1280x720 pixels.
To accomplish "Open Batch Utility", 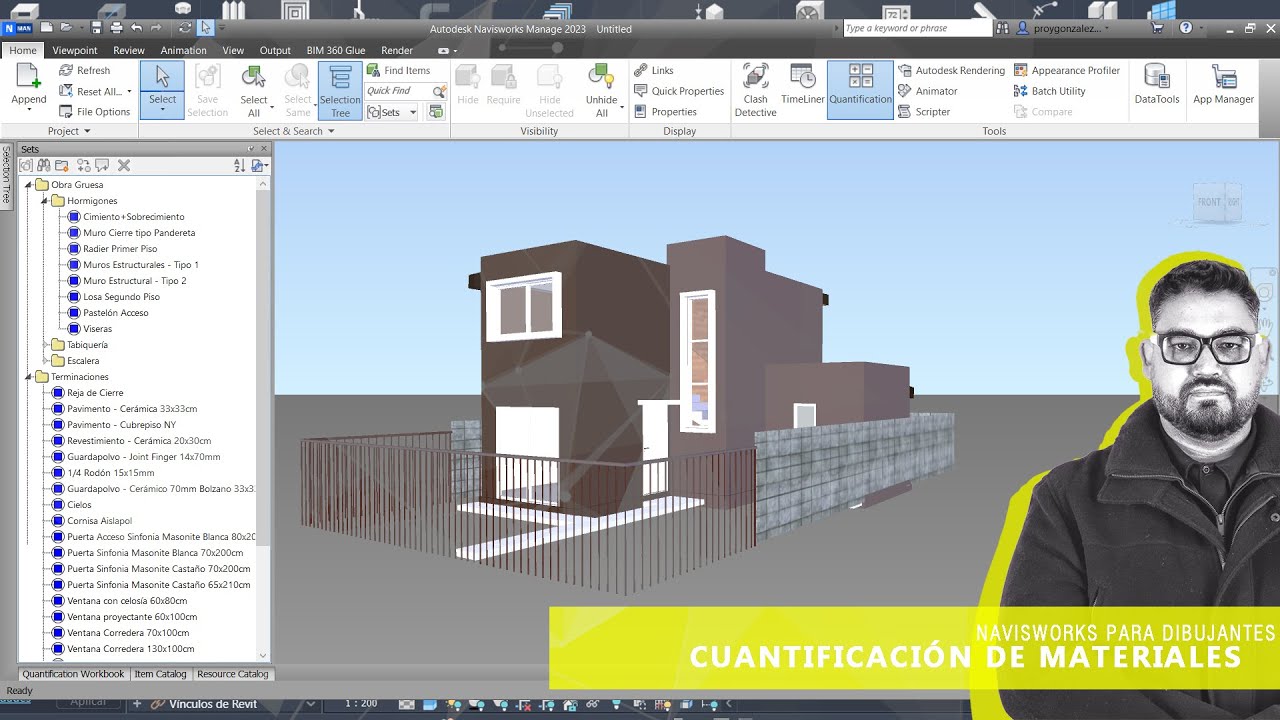I will pos(1050,91).
